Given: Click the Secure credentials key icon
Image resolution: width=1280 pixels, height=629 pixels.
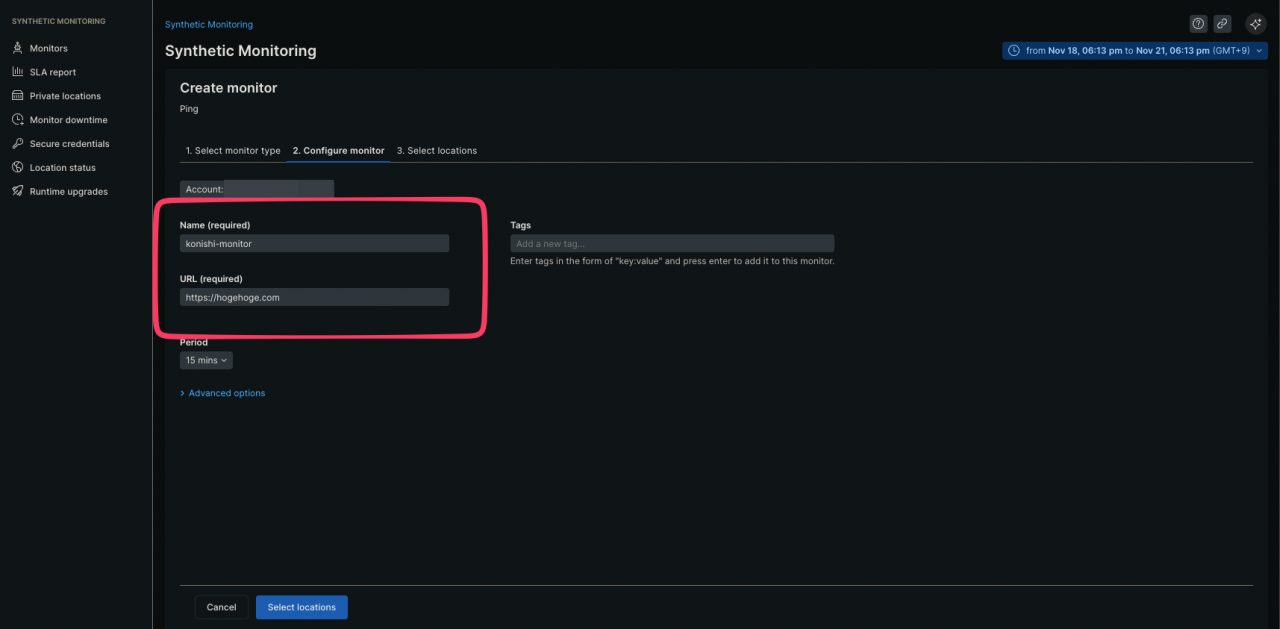Looking at the screenshot, I should [18, 144].
